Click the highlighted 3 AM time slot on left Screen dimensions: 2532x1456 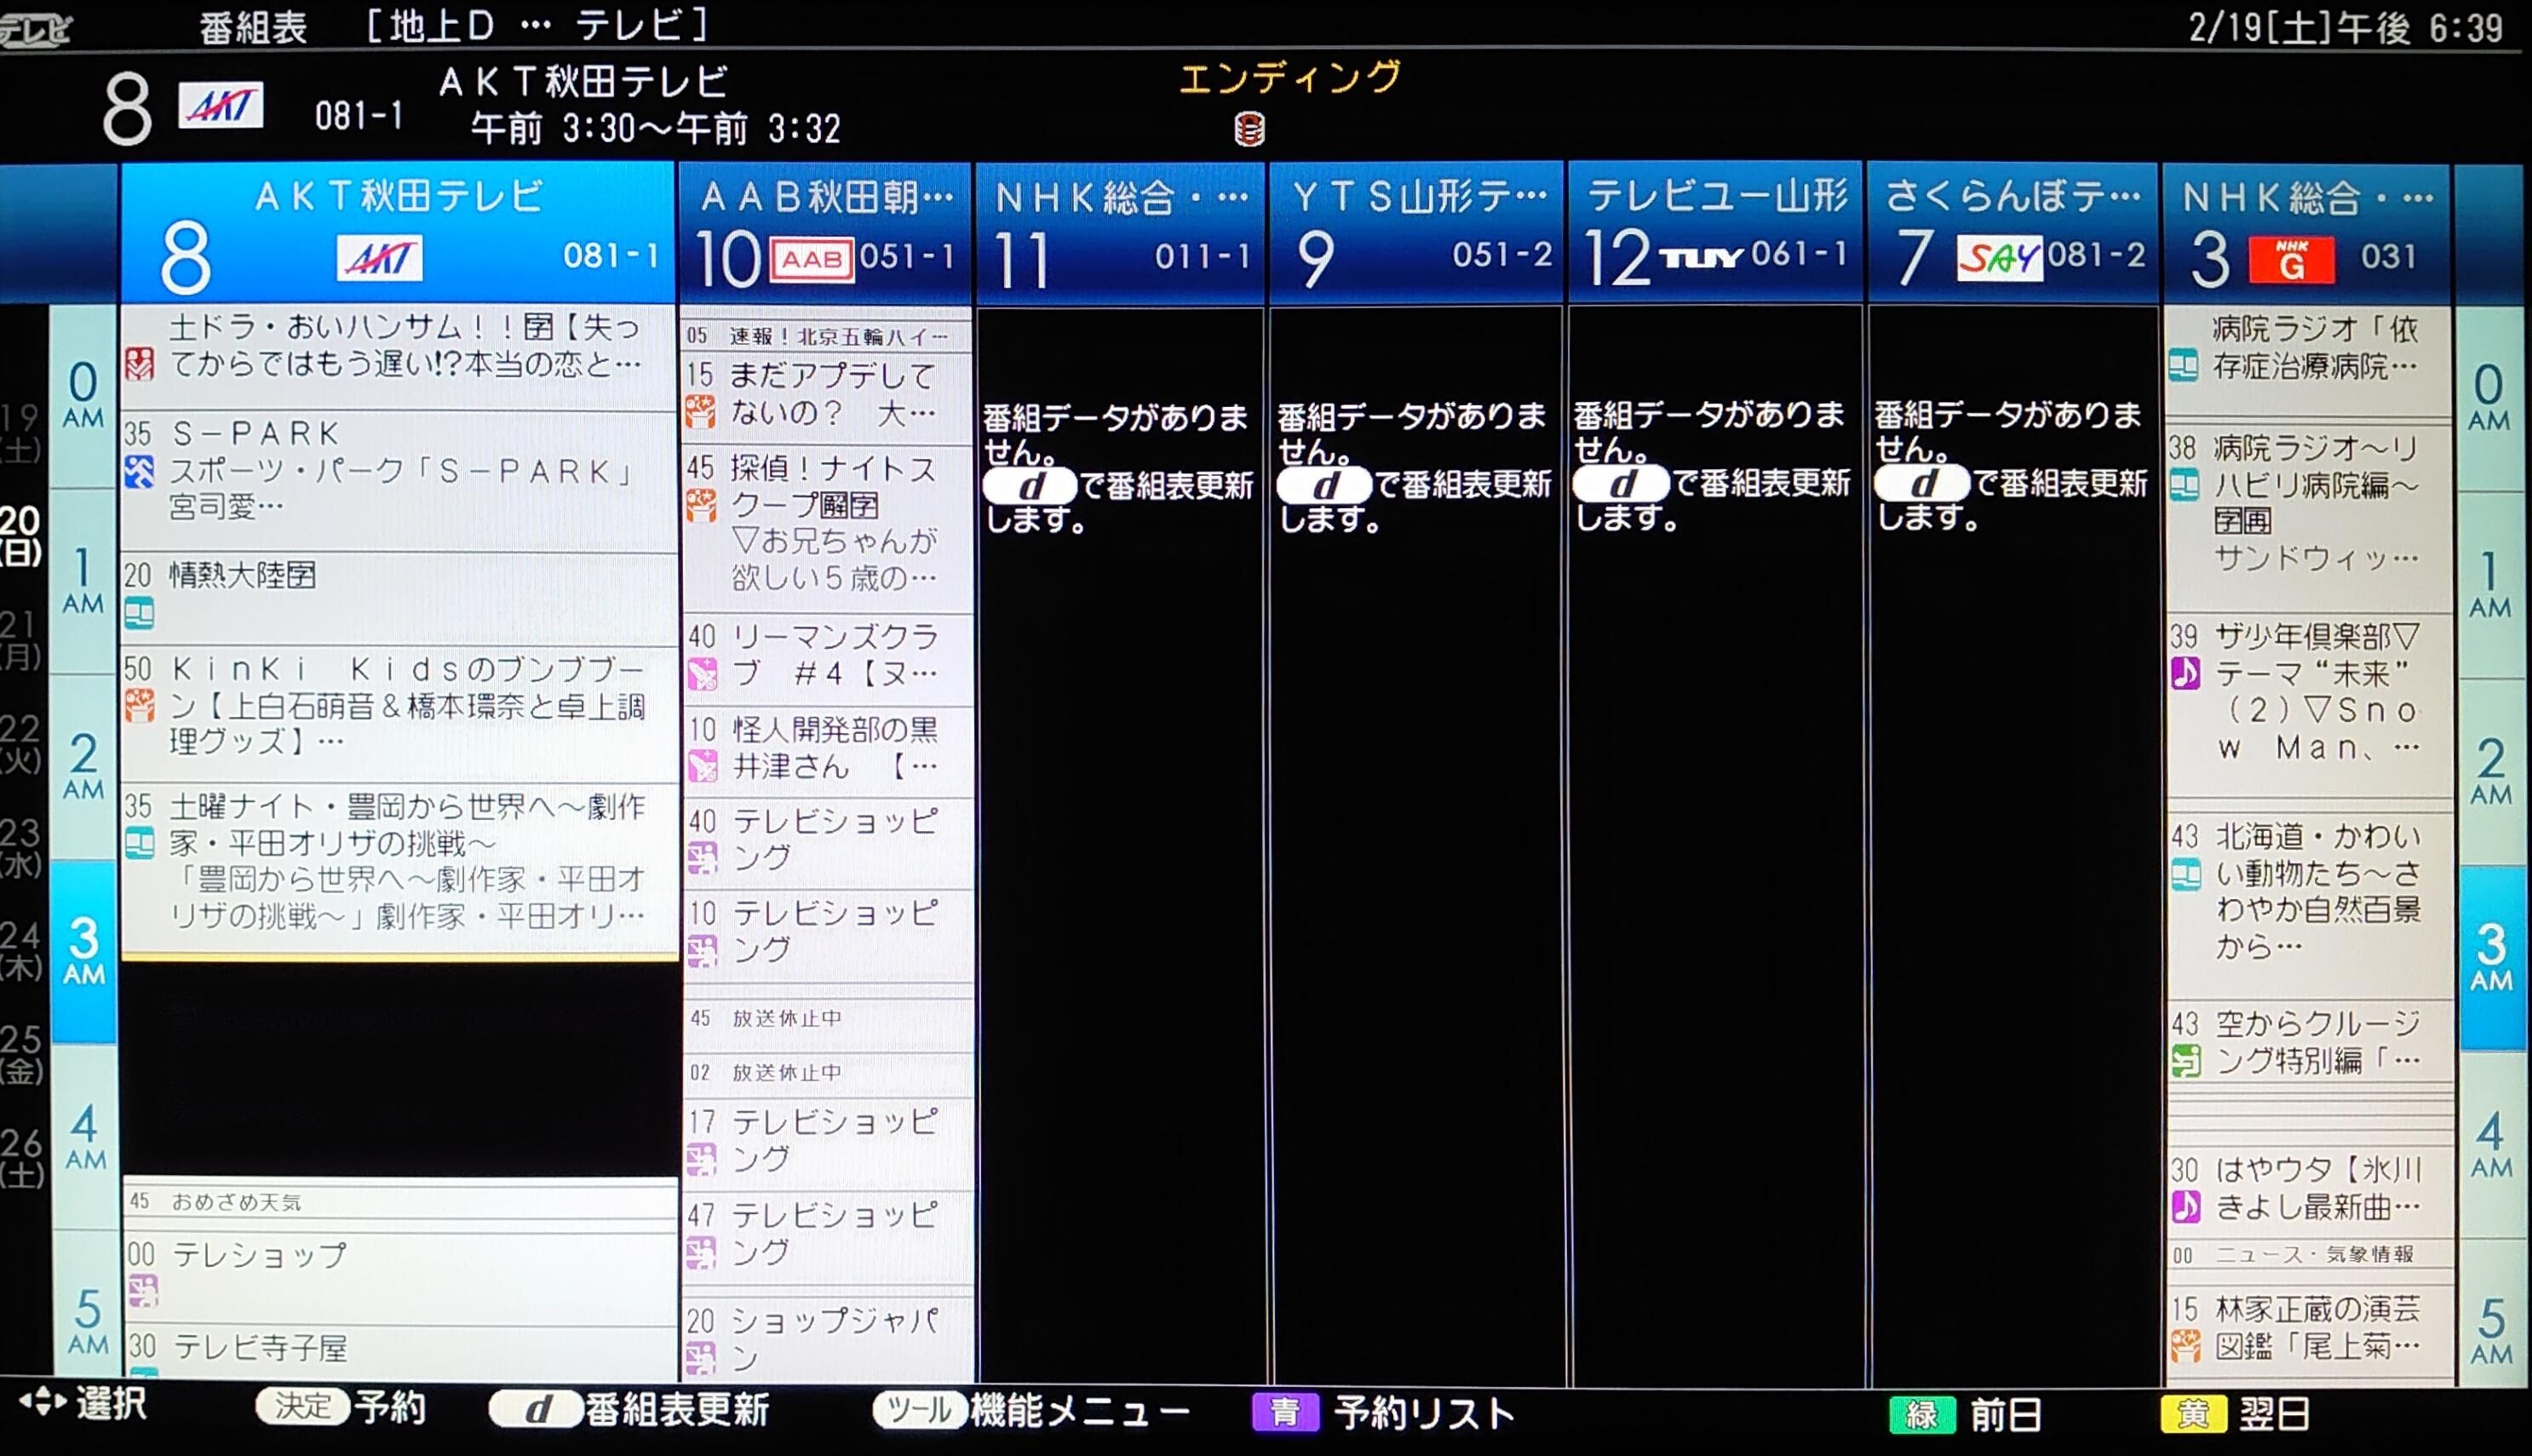point(84,951)
